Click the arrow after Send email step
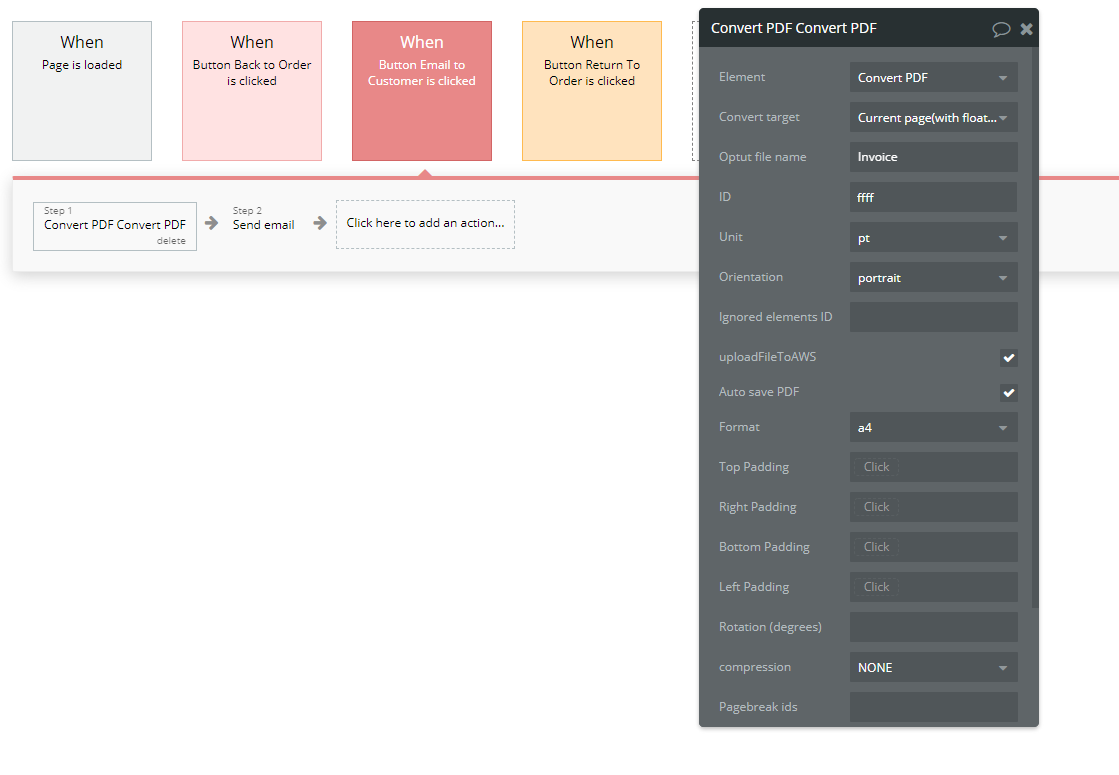The image size is (1119, 775). click(320, 223)
